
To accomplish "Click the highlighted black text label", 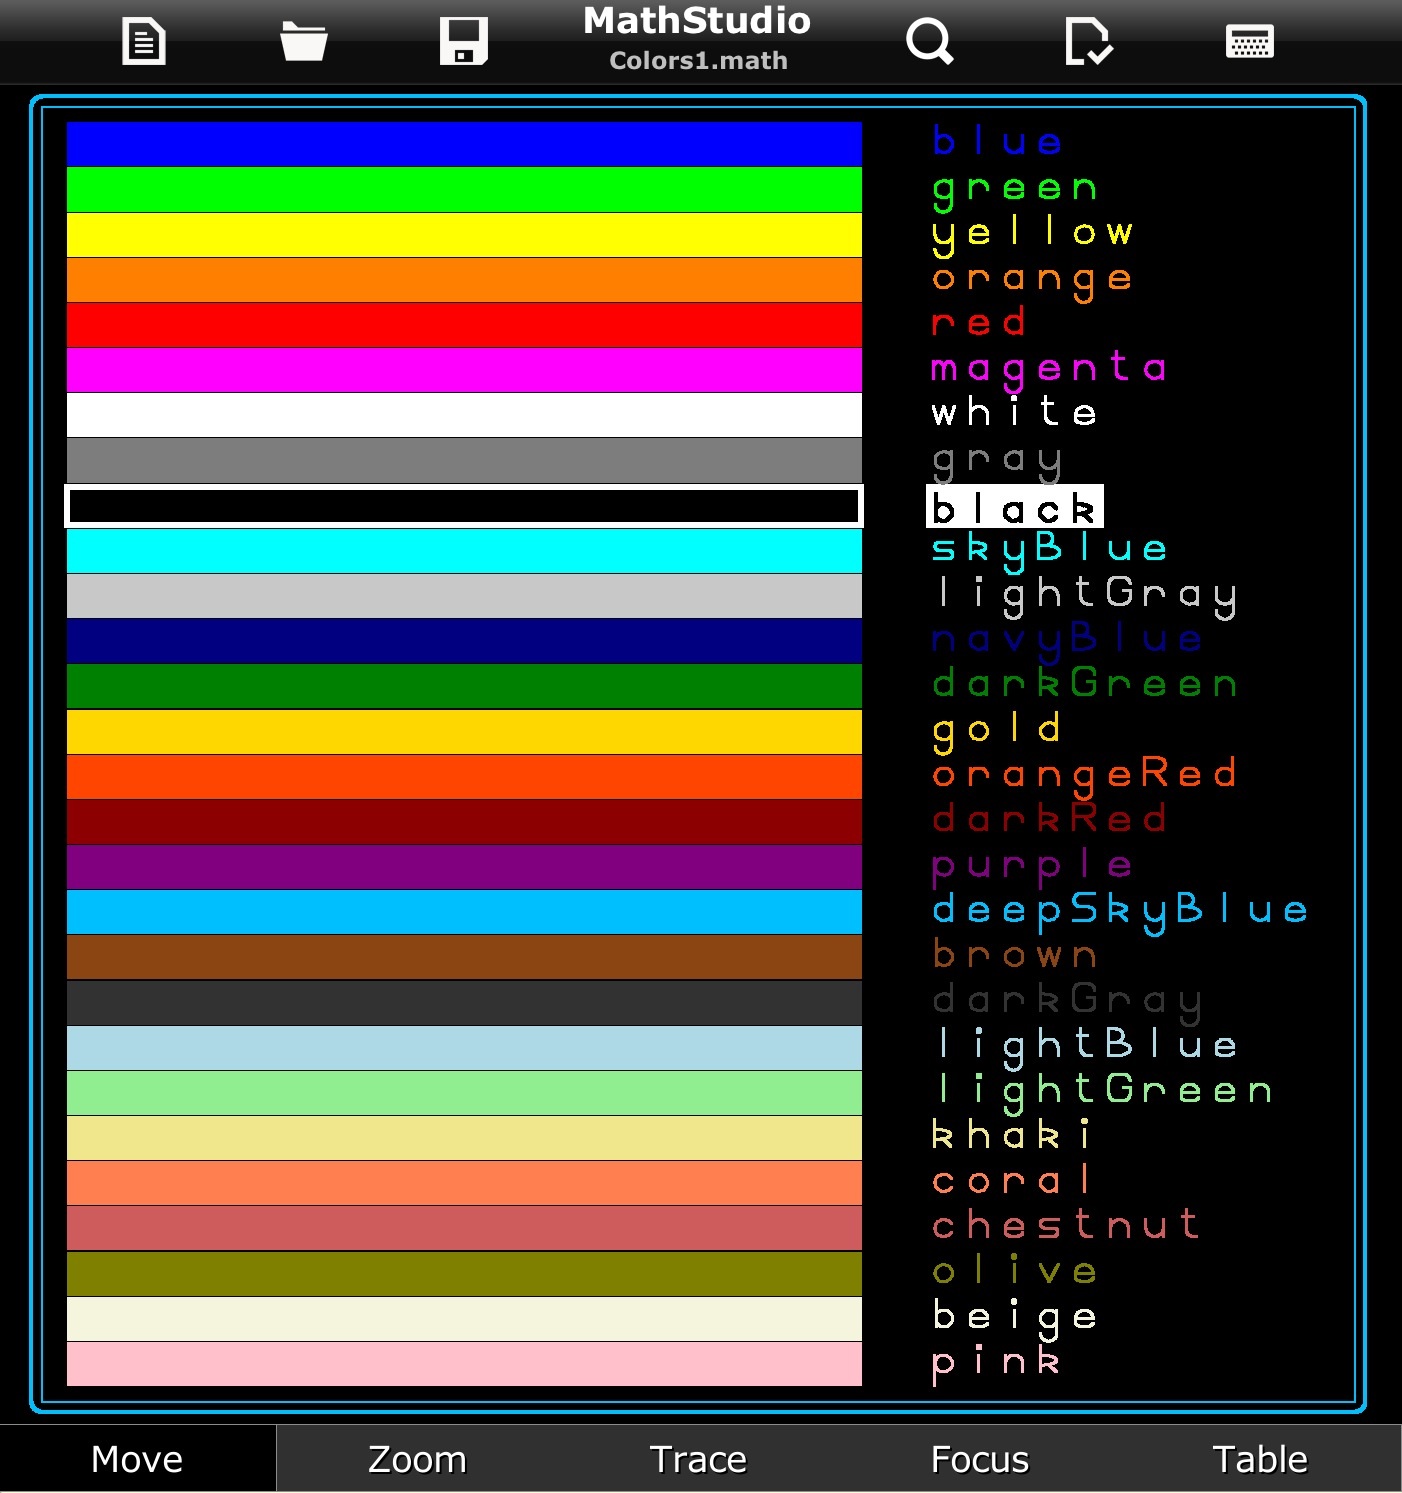I will pyautogui.click(x=1014, y=508).
